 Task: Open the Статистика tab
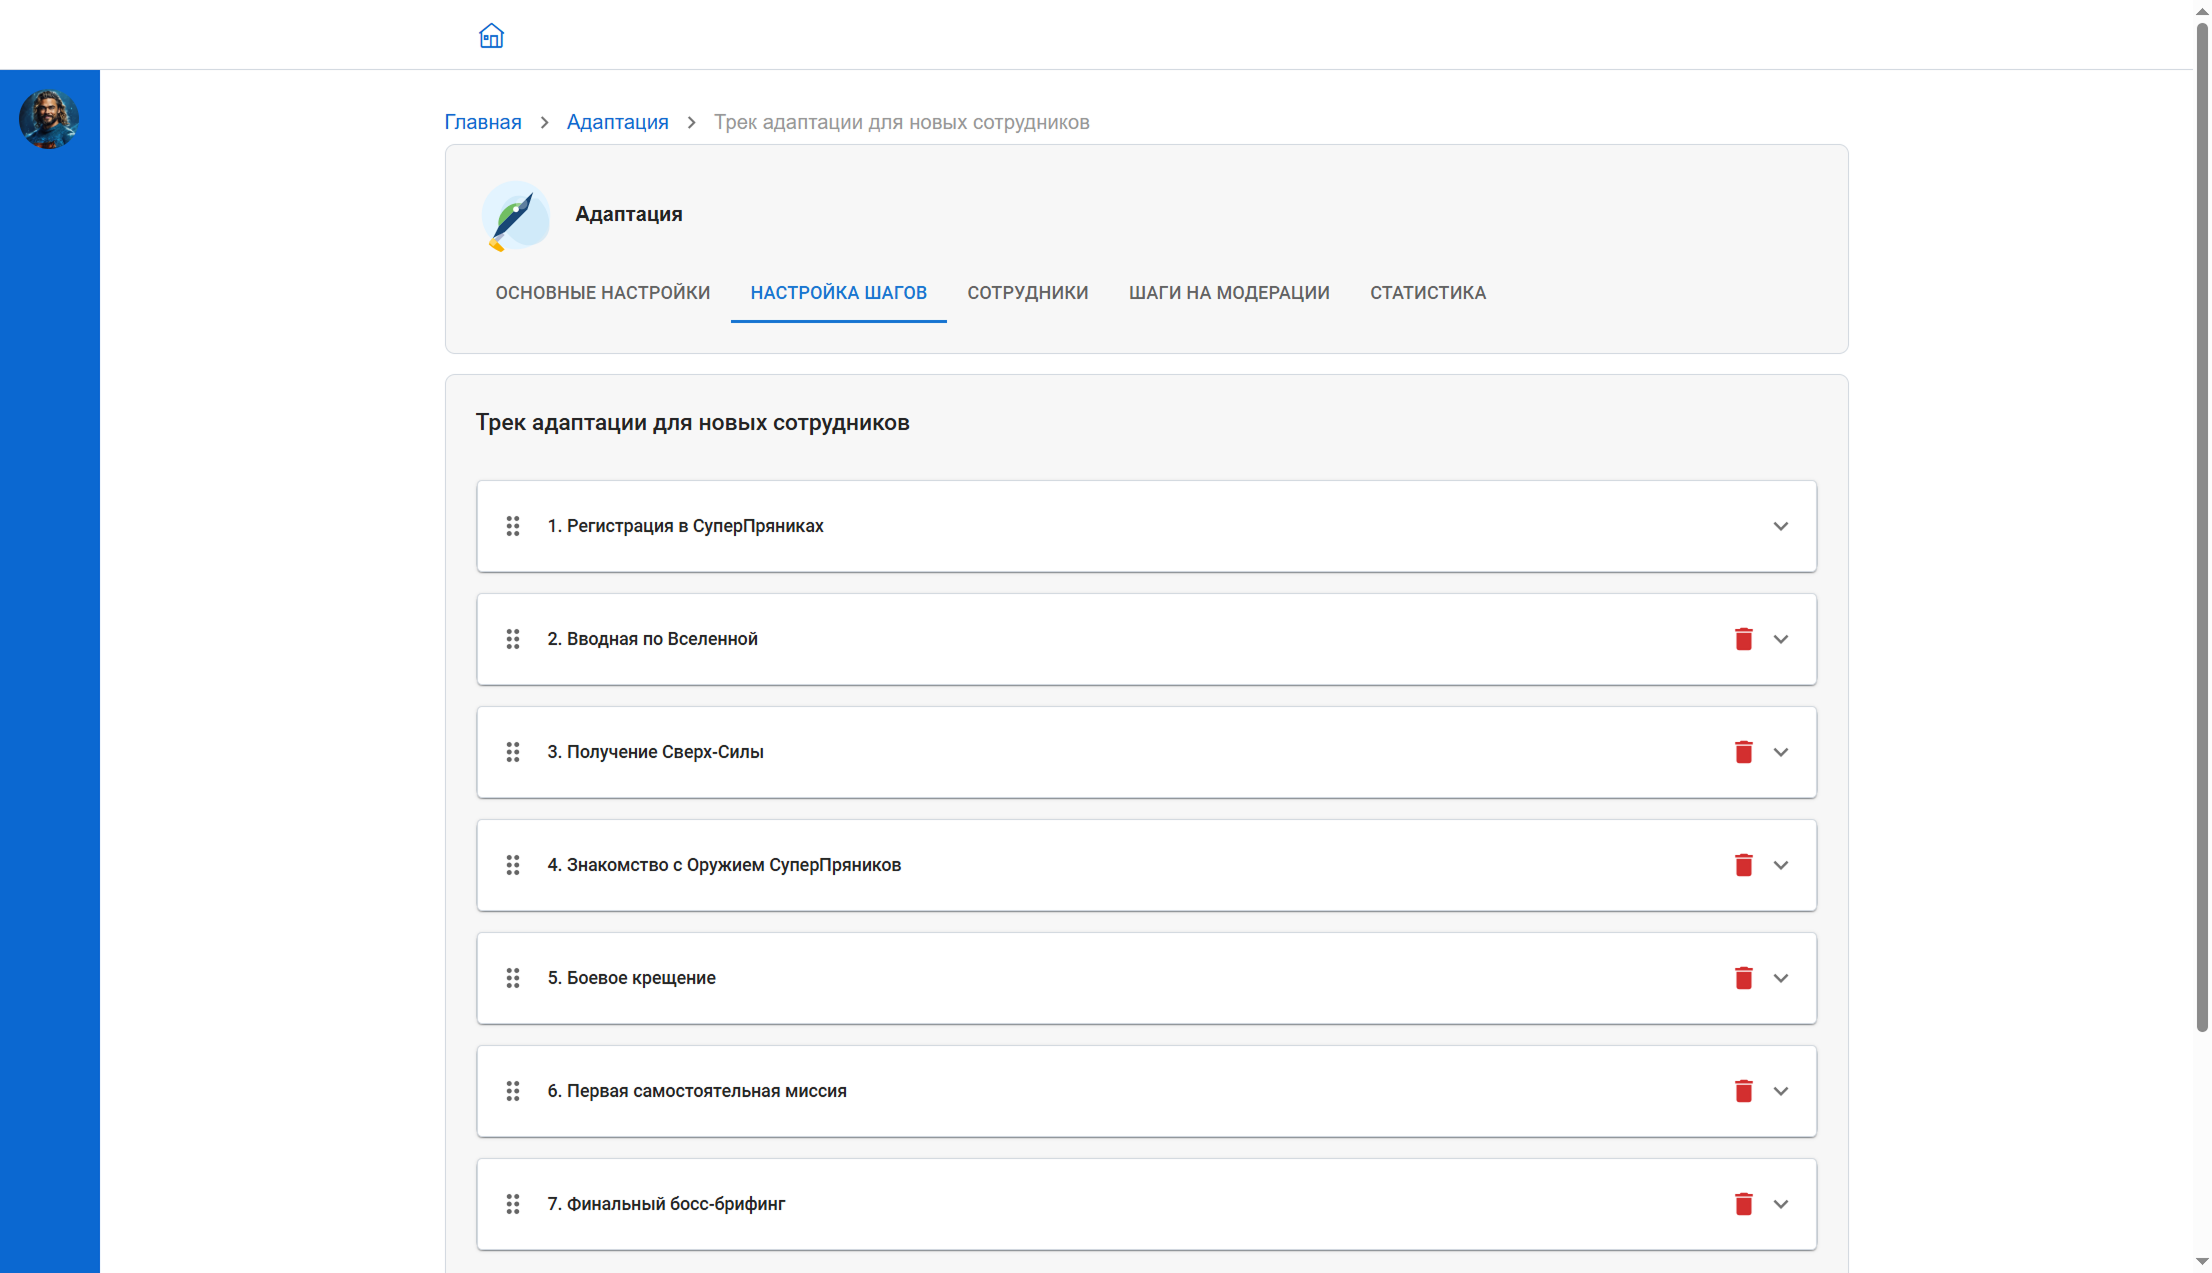1427,293
